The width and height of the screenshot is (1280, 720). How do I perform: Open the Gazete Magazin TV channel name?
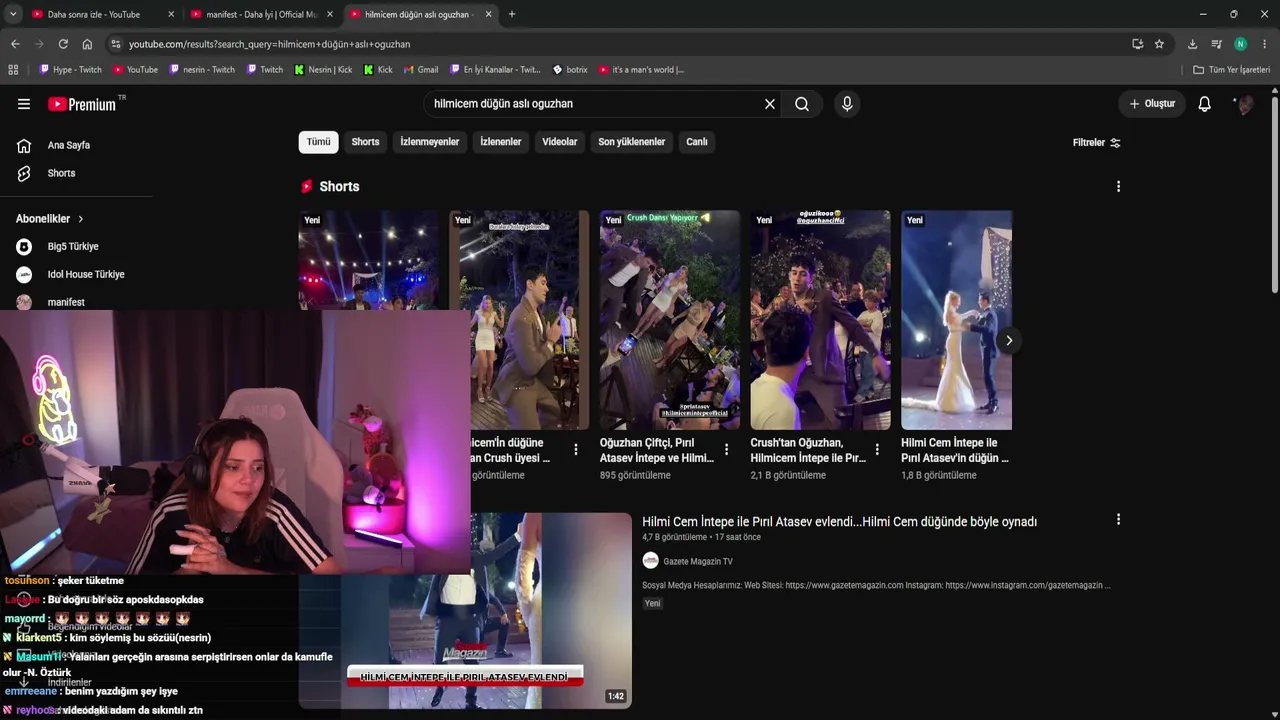[698, 562]
